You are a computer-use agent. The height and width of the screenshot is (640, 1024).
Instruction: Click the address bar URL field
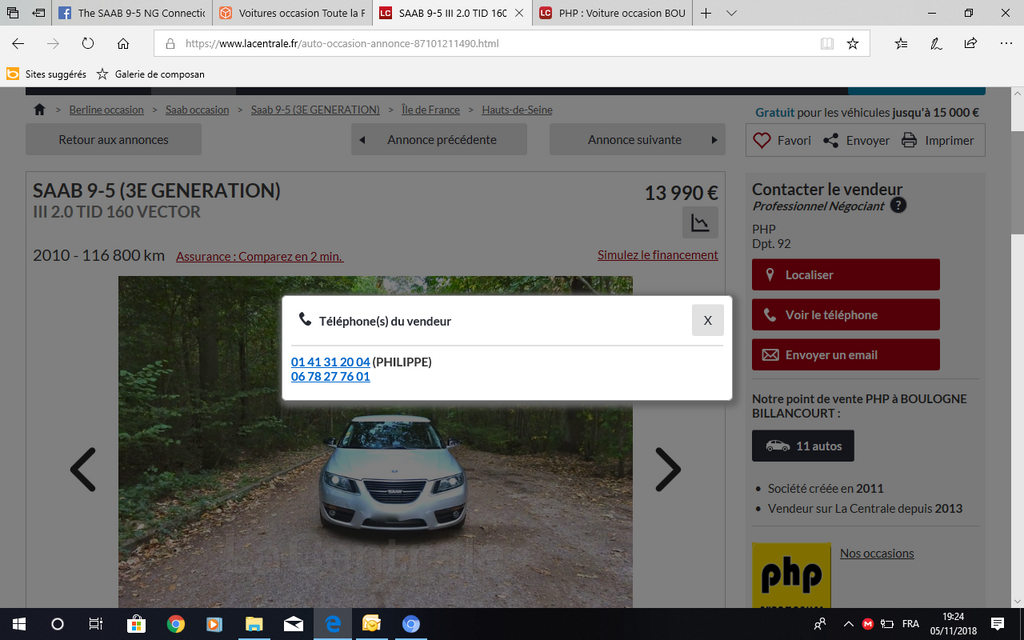click(x=483, y=44)
